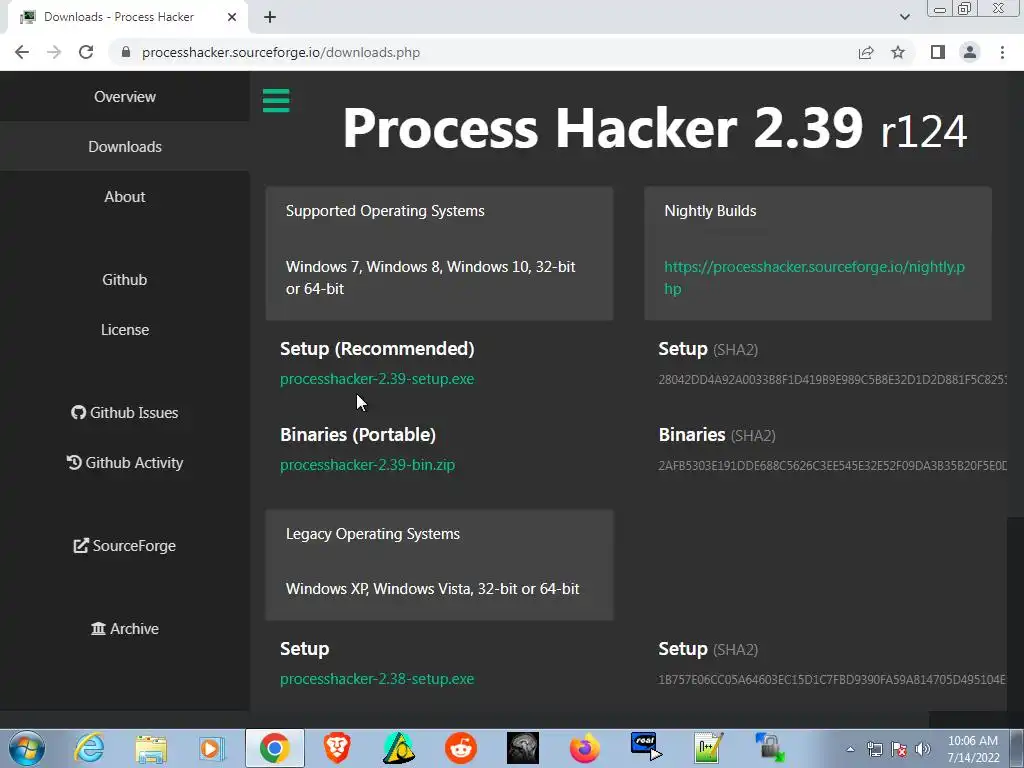Open SourceForge external link in sidebar
1024x768 pixels.
pos(125,546)
